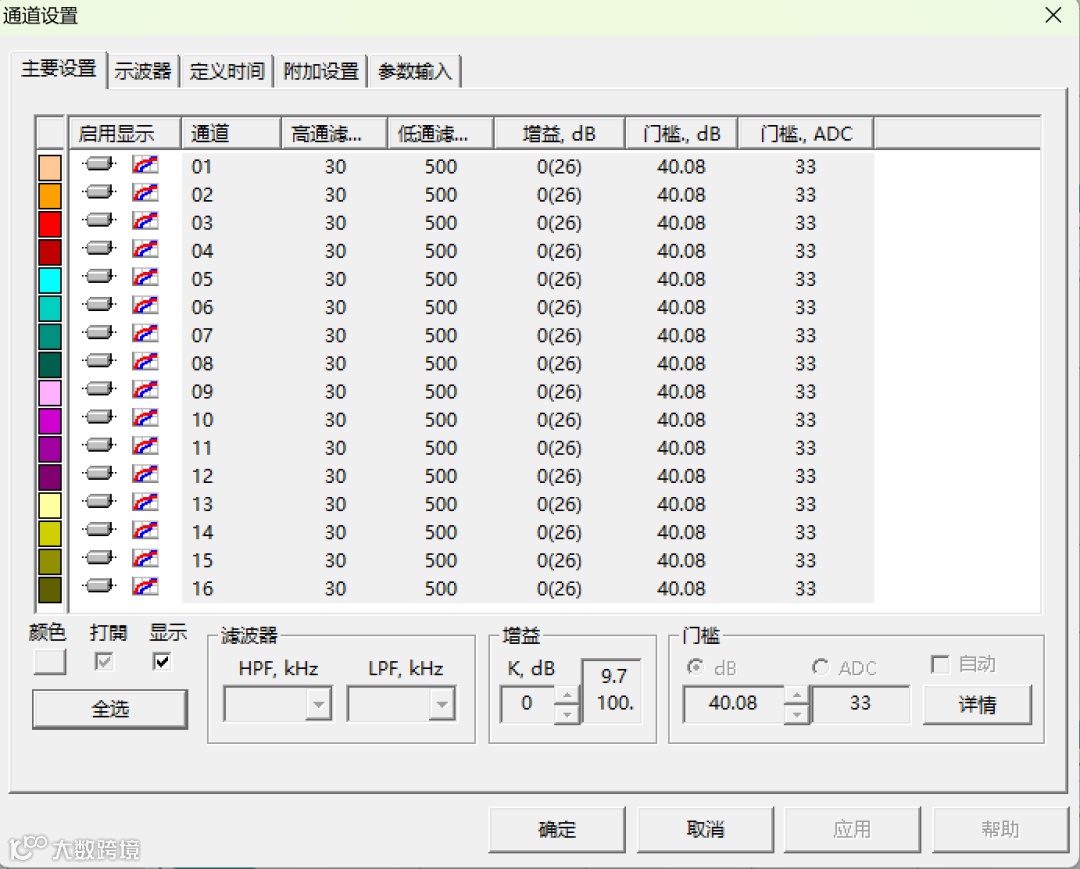Toggle sensor icon on channel 13 row
The image size is (1080, 869).
click(x=98, y=501)
